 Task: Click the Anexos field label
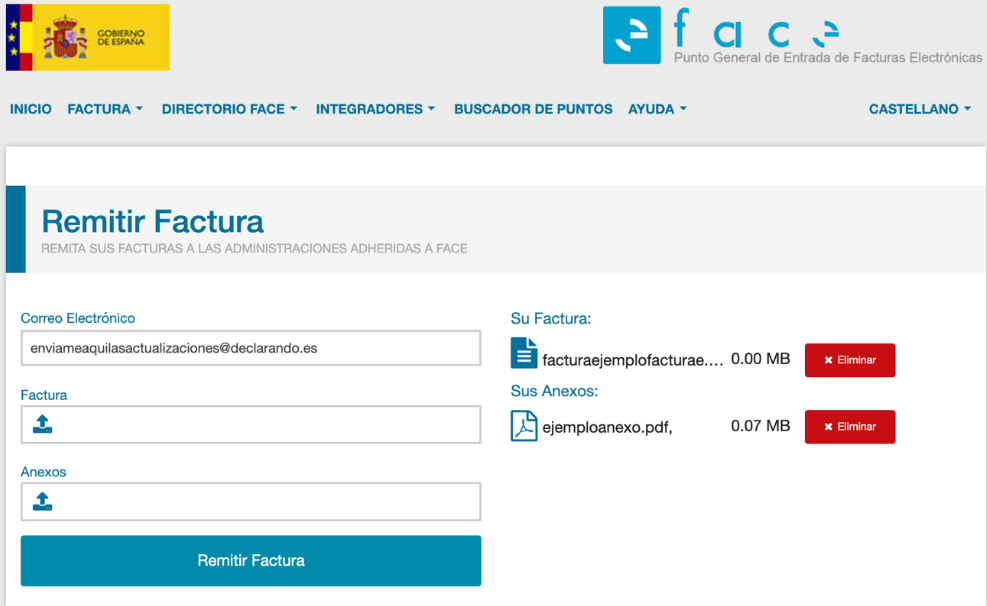coord(43,472)
